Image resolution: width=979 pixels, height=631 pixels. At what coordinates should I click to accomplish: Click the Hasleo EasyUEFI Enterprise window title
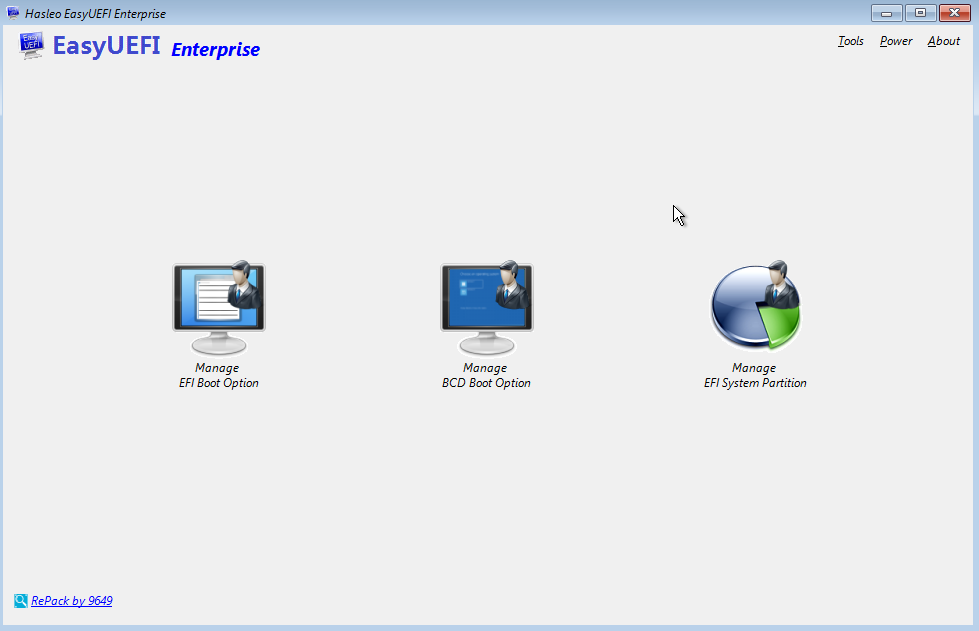[96, 13]
